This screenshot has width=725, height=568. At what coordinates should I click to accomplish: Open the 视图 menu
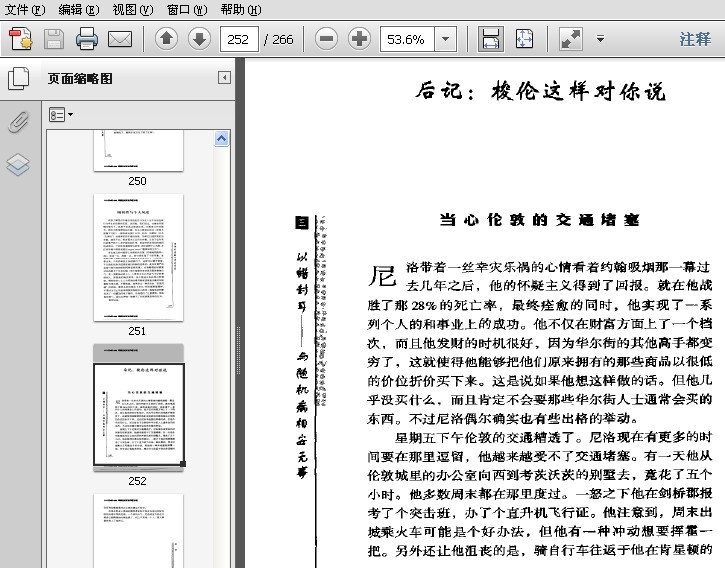coord(132,9)
